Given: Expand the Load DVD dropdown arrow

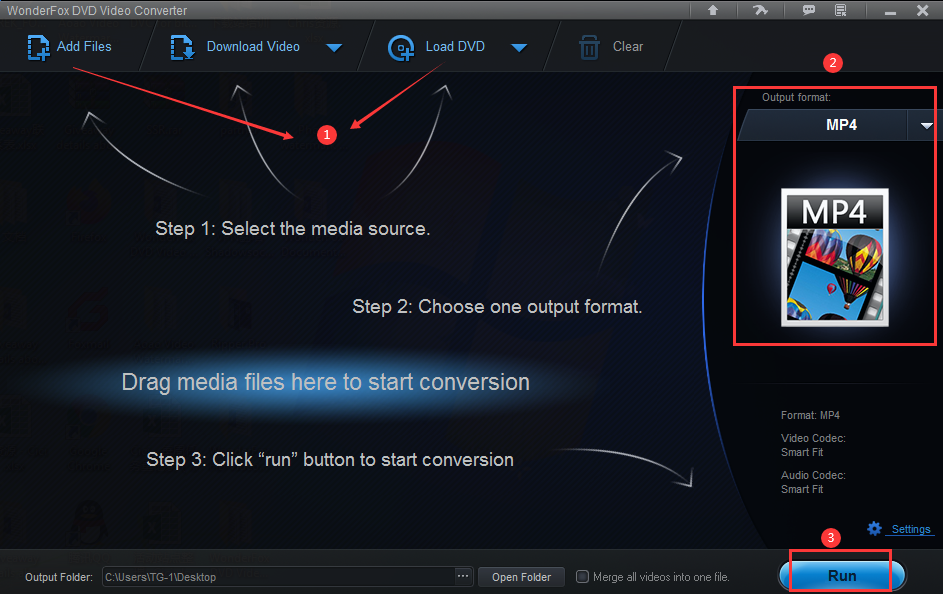Looking at the screenshot, I should (x=519, y=47).
